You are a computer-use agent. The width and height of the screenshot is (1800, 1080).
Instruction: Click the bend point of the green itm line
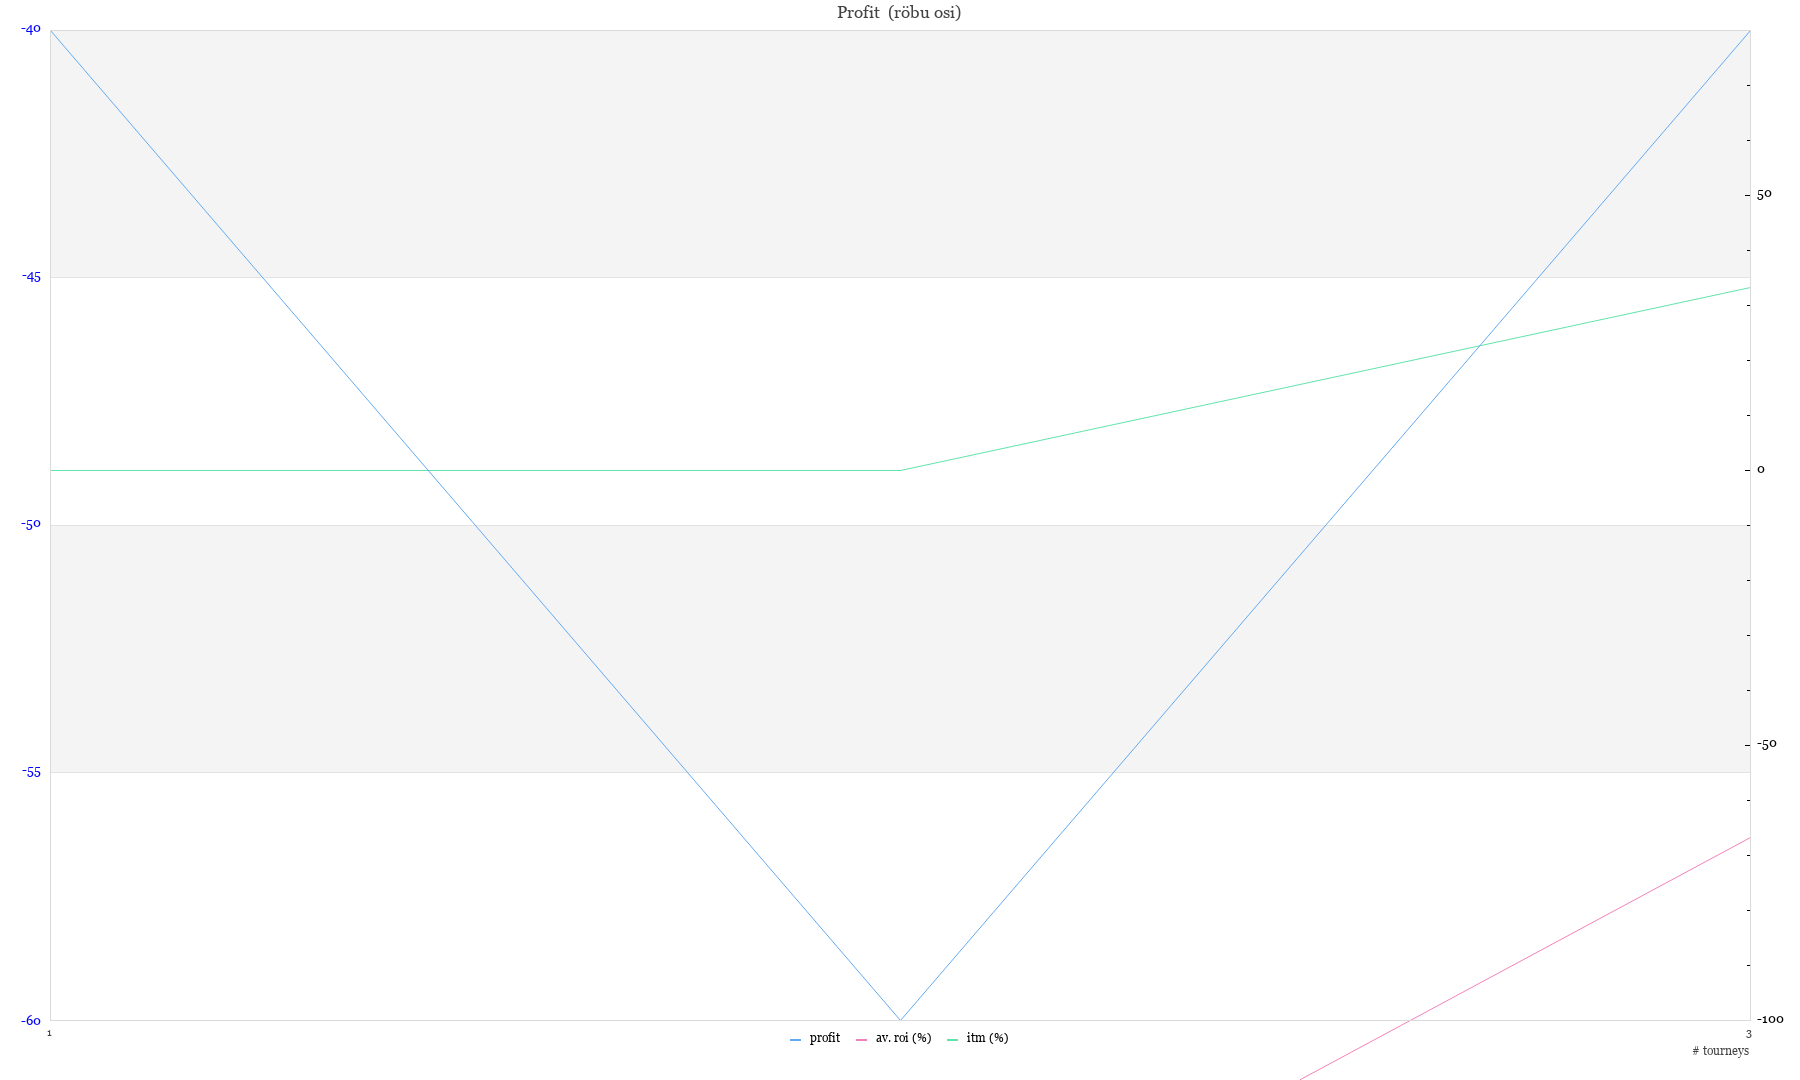pyautogui.click(x=900, y=470)
